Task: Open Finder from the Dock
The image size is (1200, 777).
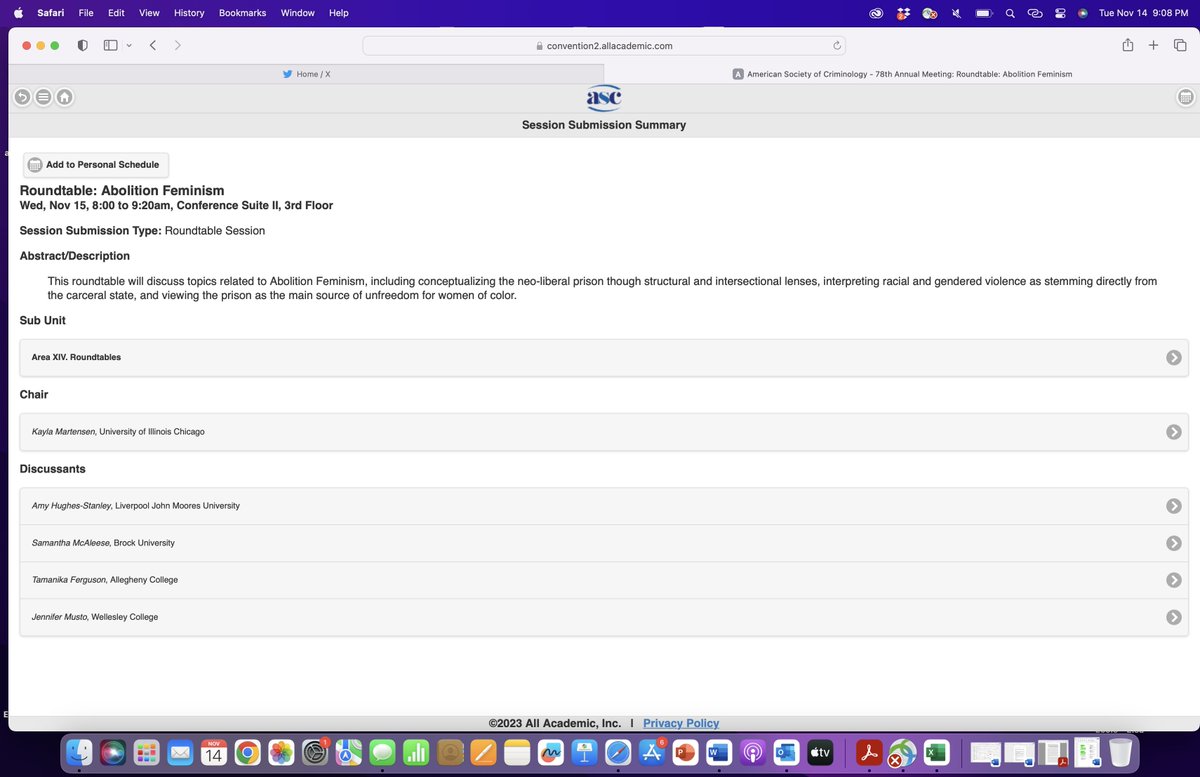Action: point(78,752)
